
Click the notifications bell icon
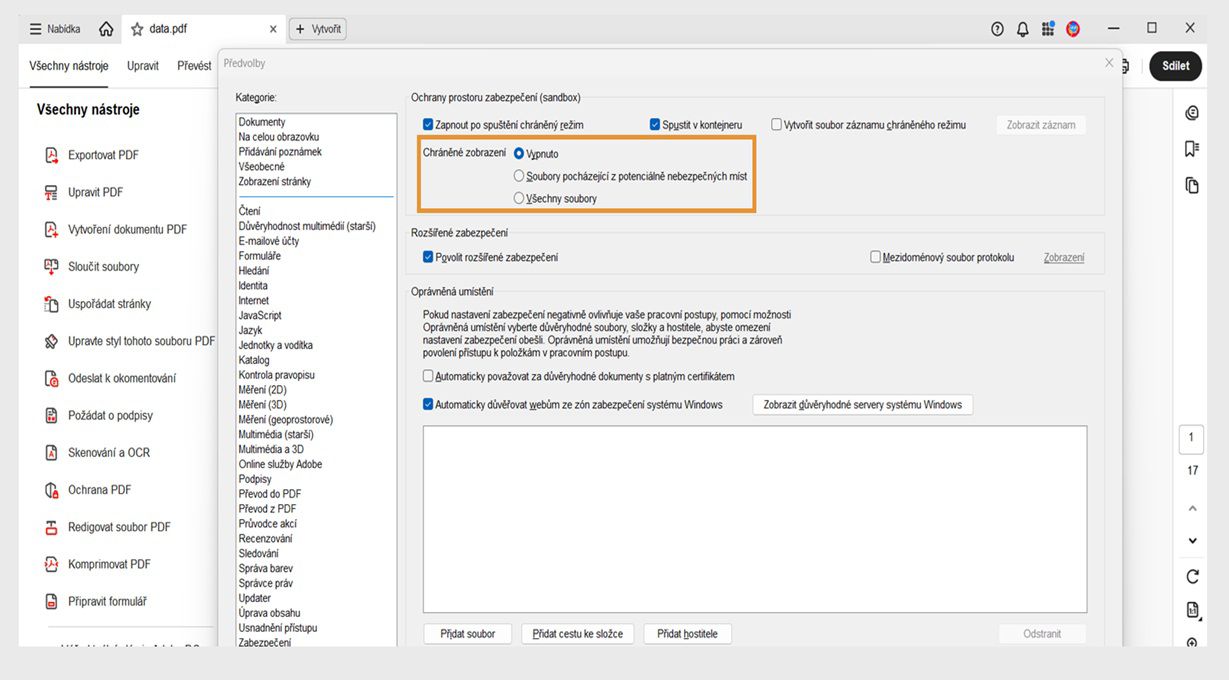tap(1022, 28)
